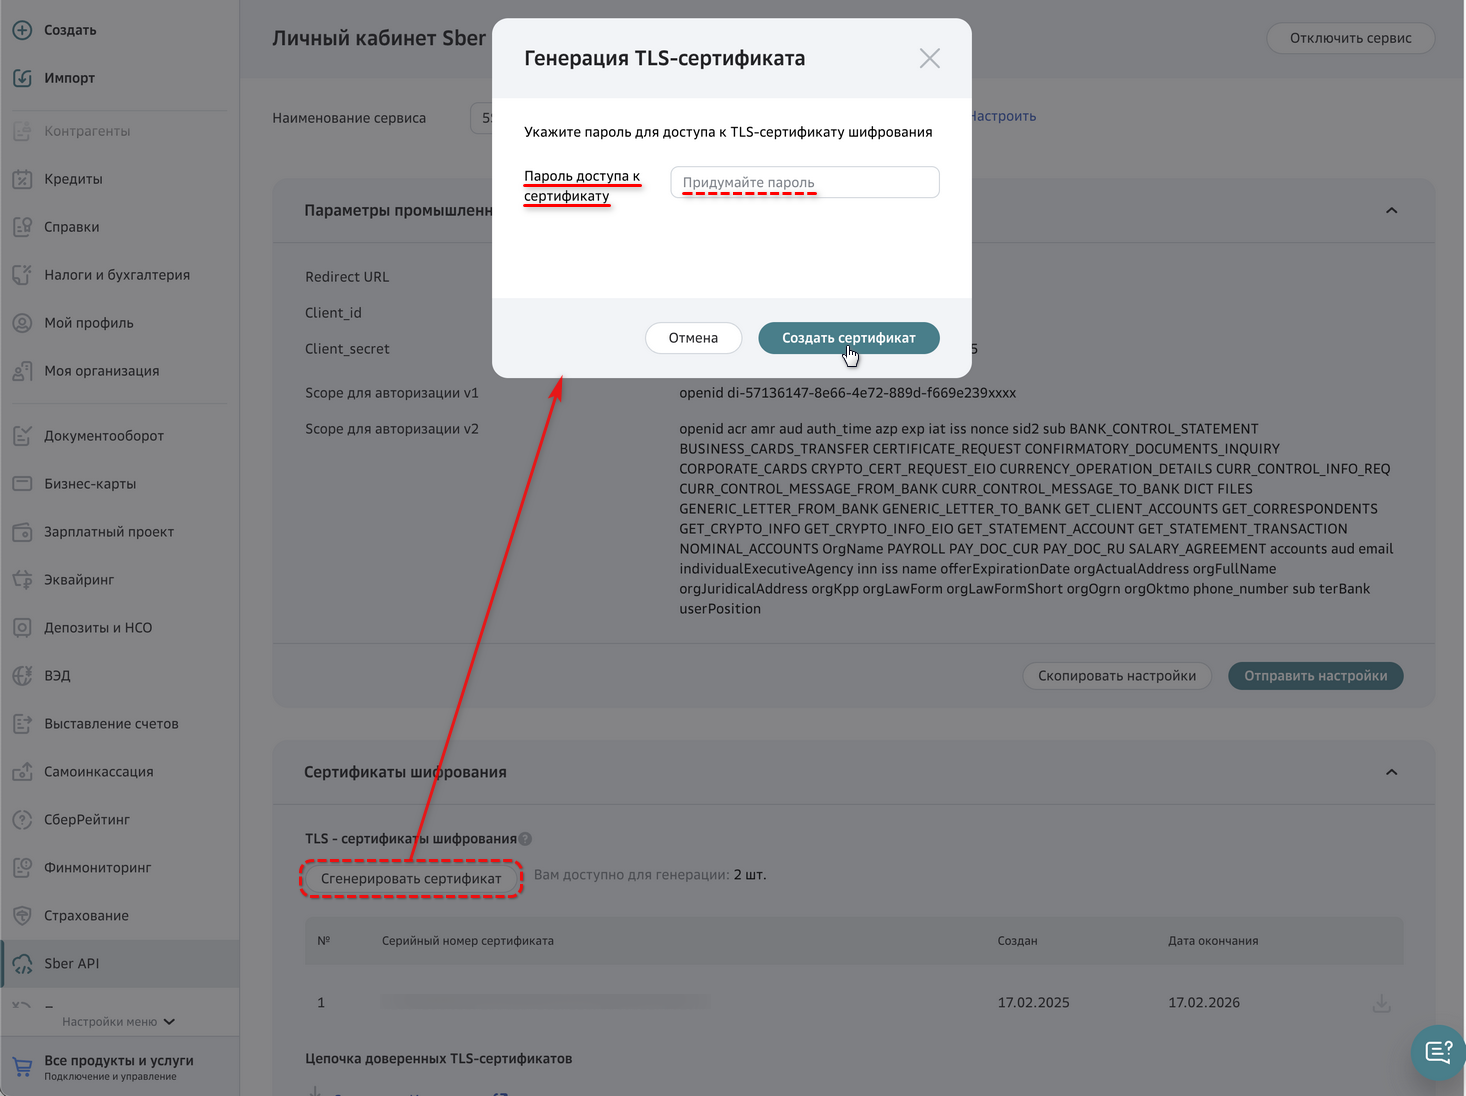1466x1096 pixels.
Task: Click the Бизнес-карты card icon
Action: [22, 483]
